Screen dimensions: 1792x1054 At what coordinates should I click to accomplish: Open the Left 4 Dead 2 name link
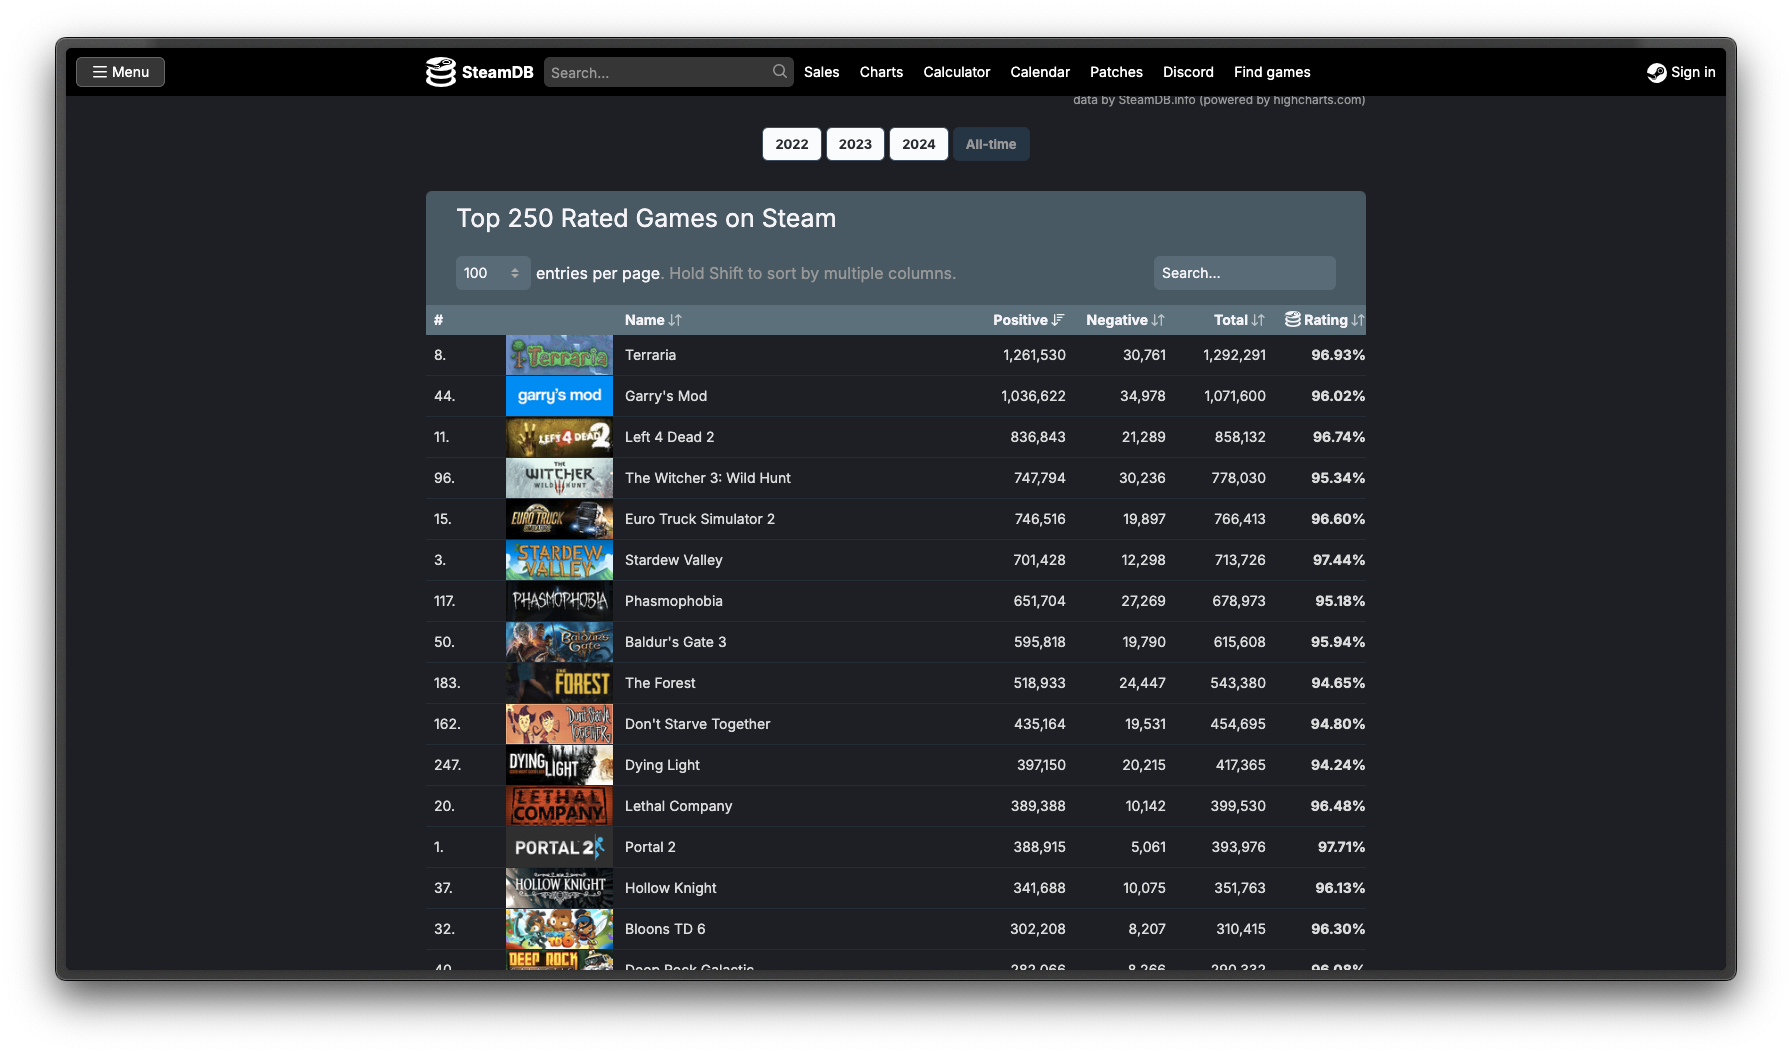point(669,437)
